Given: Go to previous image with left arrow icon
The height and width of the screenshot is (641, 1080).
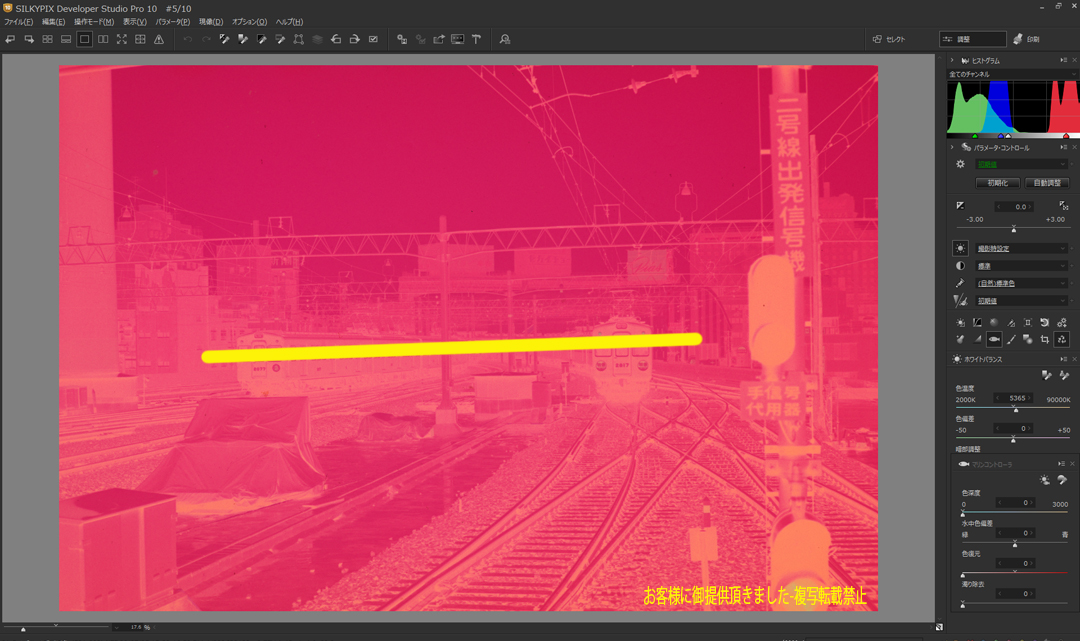Looking at the screenshot, I should pos(10,39).
